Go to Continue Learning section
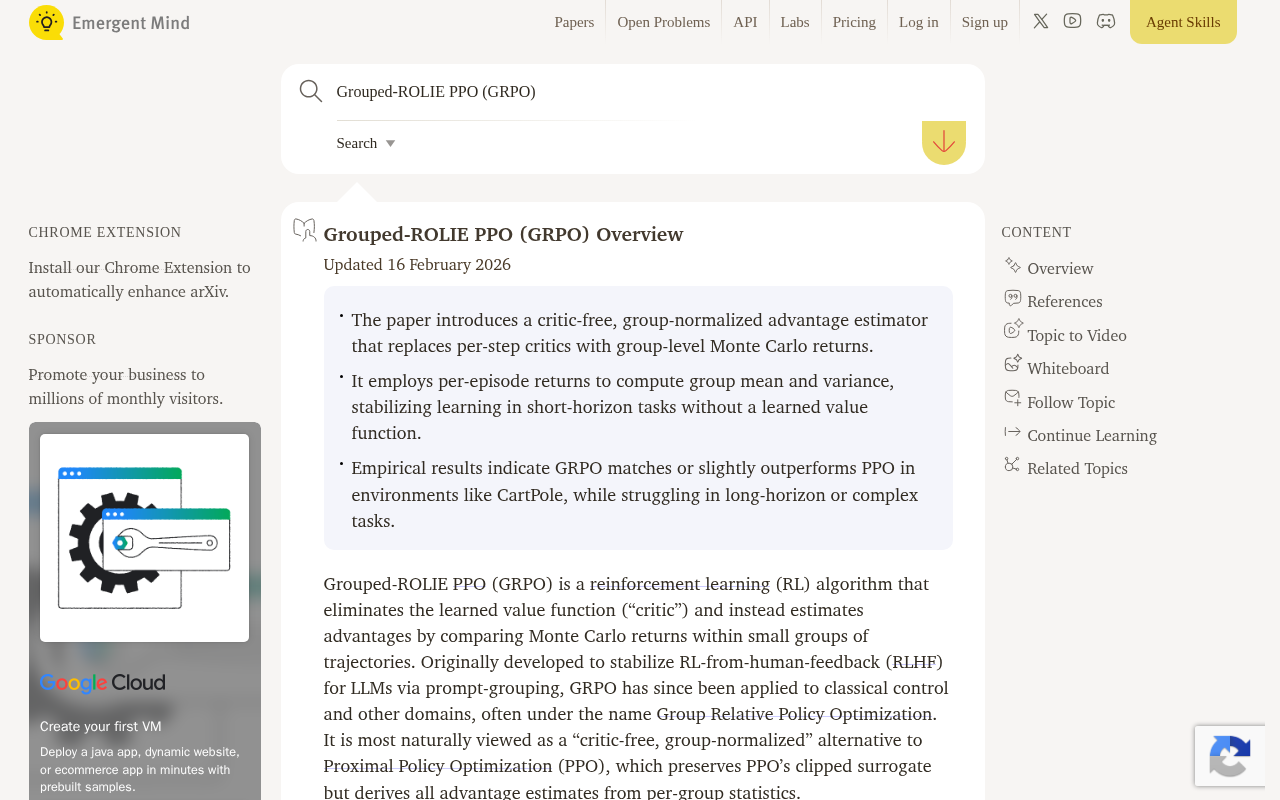The width and height of the screenshot is (1280, 800). pos(1092,435)
